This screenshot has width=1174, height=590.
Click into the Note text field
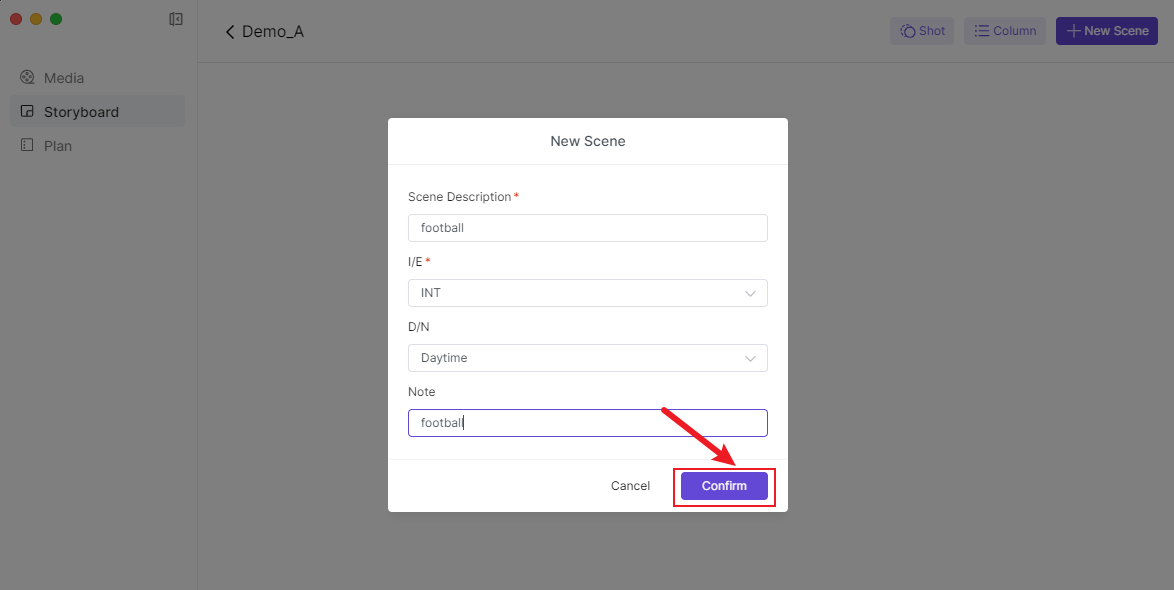tap(587, 423)
